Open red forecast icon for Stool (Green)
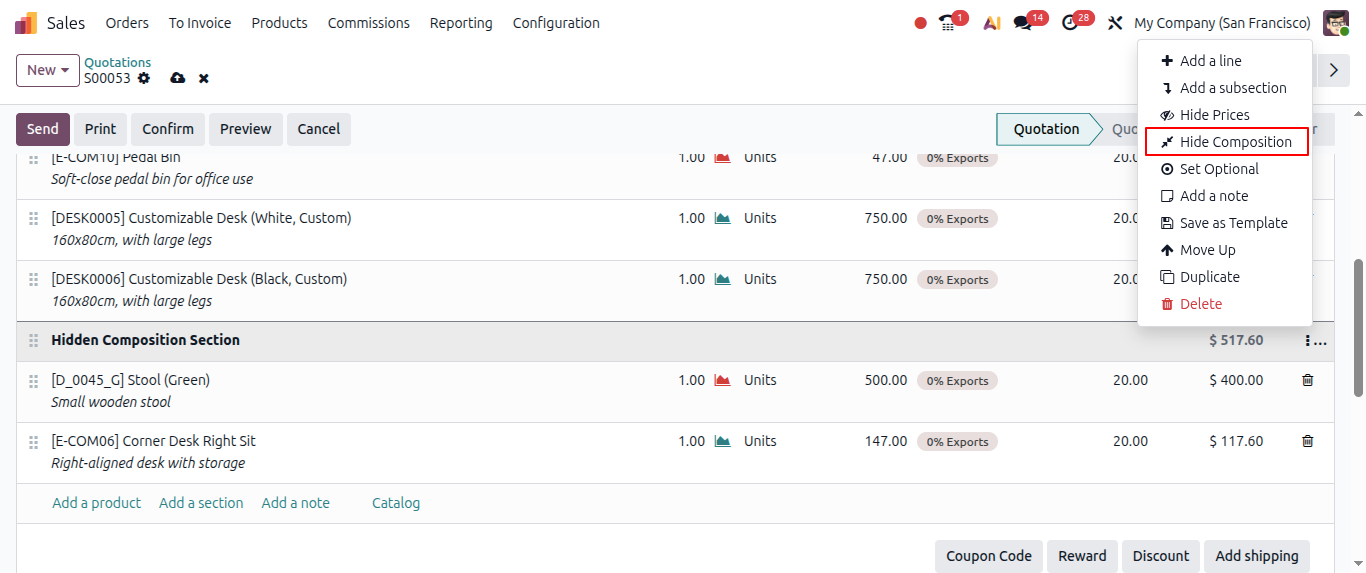This screenshot has width=1366, height=573. pos(722,380)
